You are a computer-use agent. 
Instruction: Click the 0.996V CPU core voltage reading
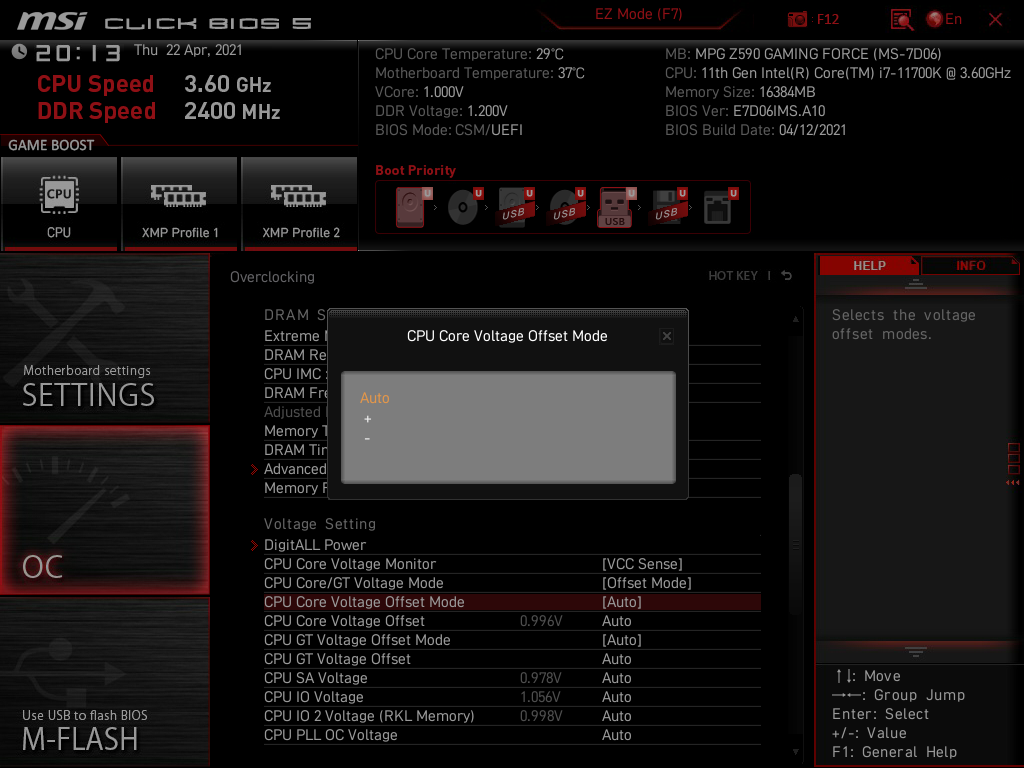tap(541, 621)
